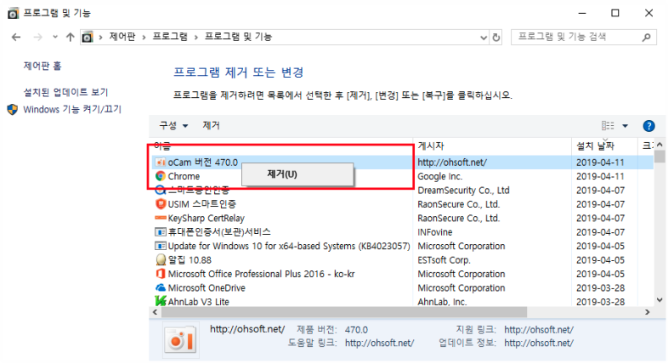
Task: Click the horizontal scrollbar right arrow
Action: [648, 312]
